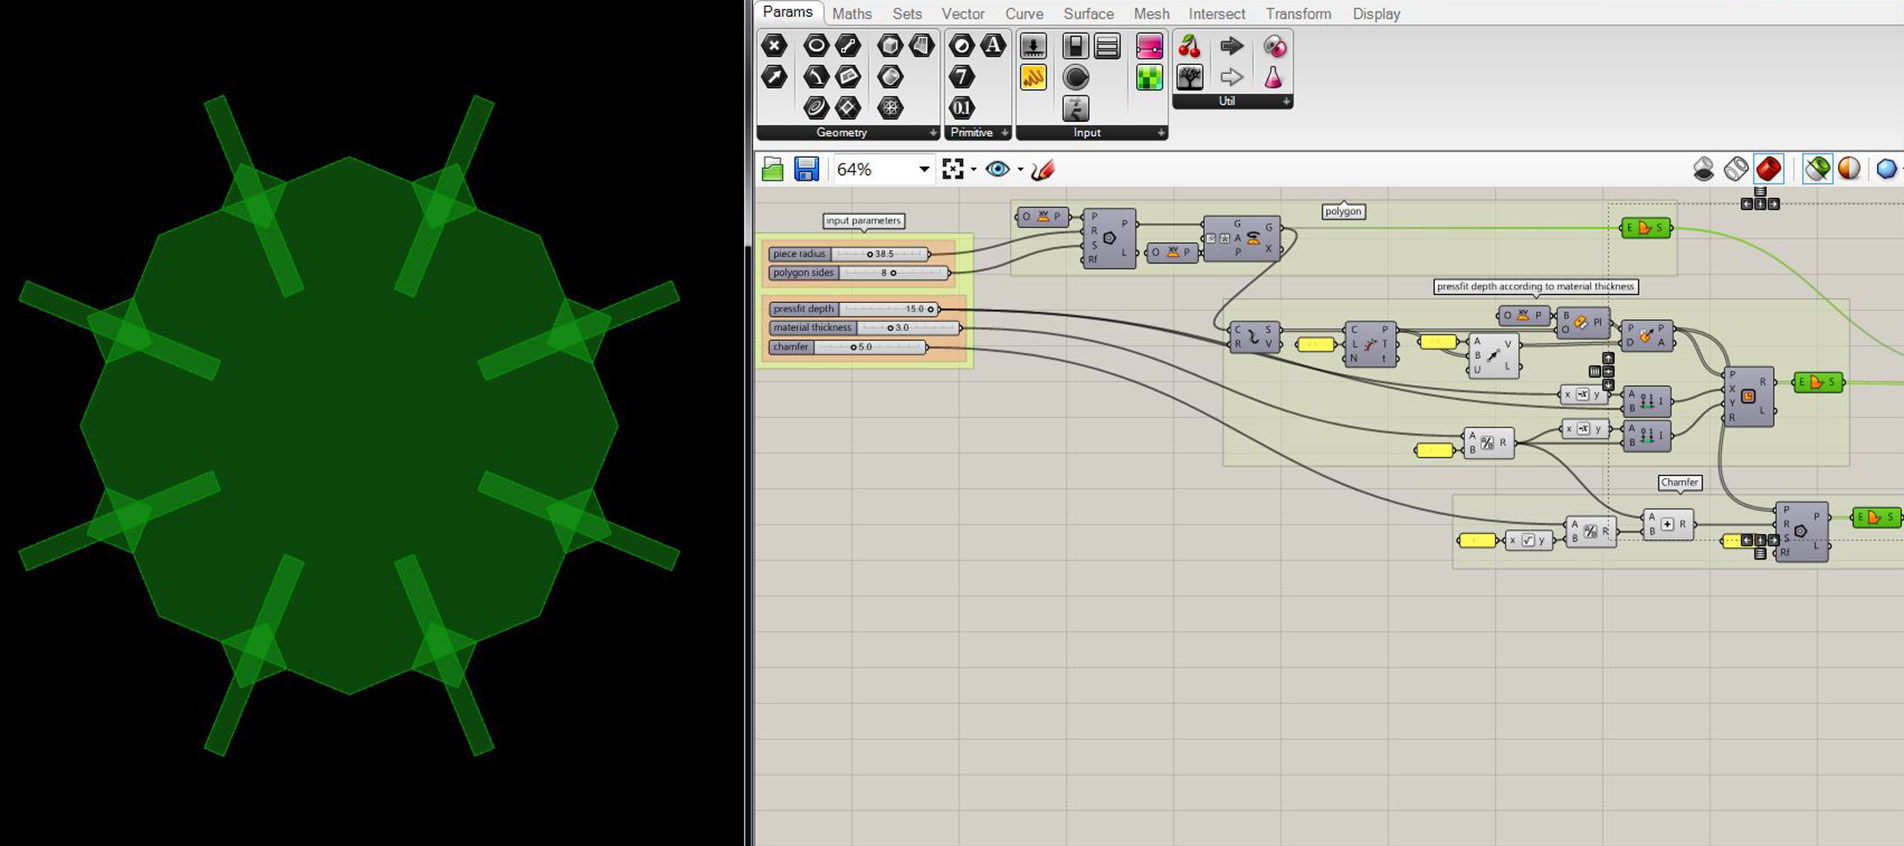This screenshot has height=846, width=1904.
Task: Click the polygon sides slider knob
Action: (893, 273)
